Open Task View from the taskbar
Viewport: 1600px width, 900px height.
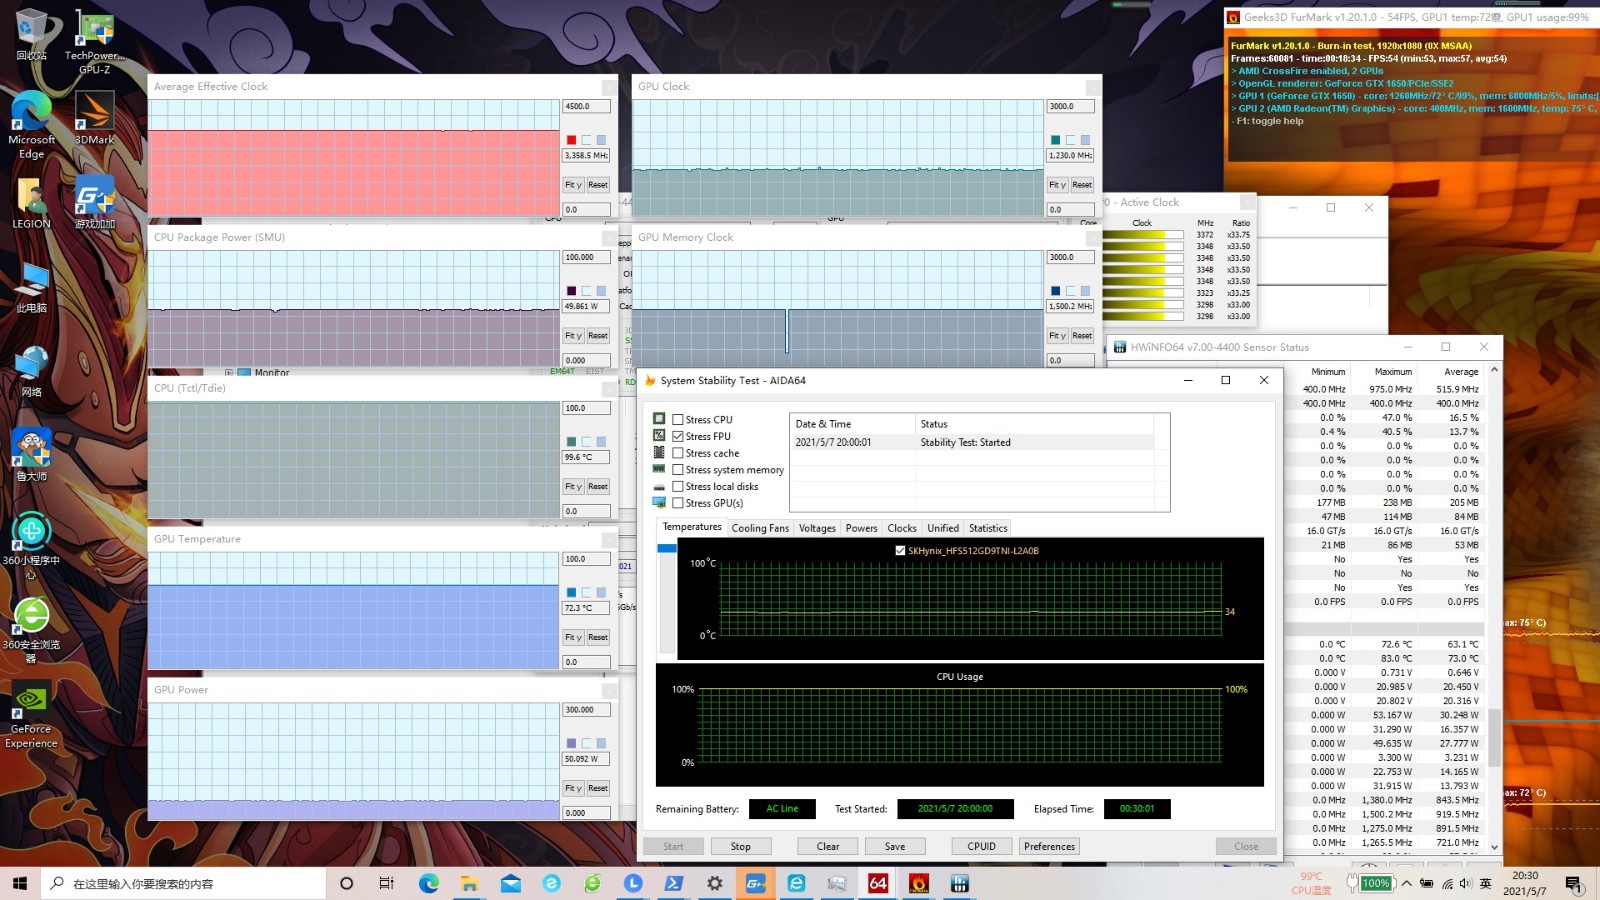pyautogui.click(x=386, y=883)
